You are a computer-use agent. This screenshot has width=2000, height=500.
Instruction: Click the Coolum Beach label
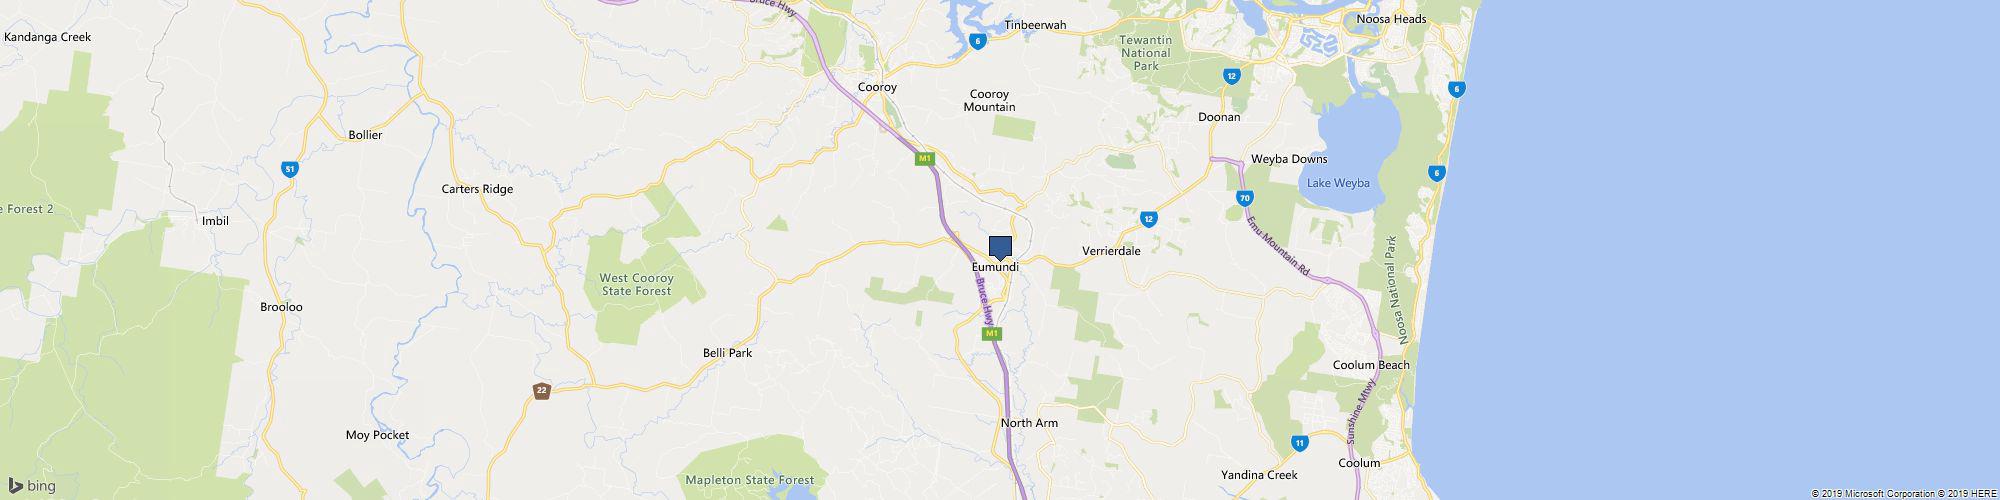pos(1371,365)
